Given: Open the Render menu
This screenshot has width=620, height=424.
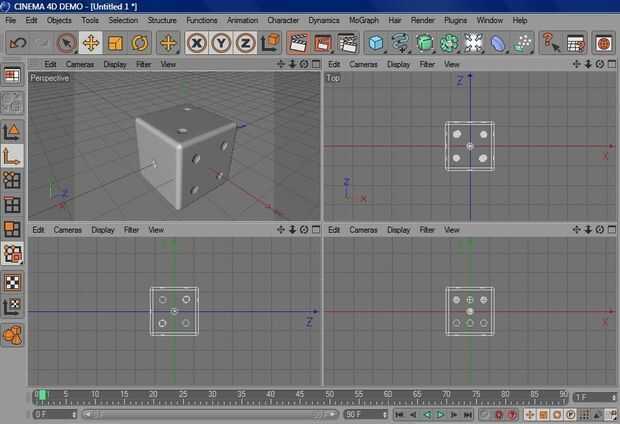Looking at the screenshot, I should click(423, 20).
